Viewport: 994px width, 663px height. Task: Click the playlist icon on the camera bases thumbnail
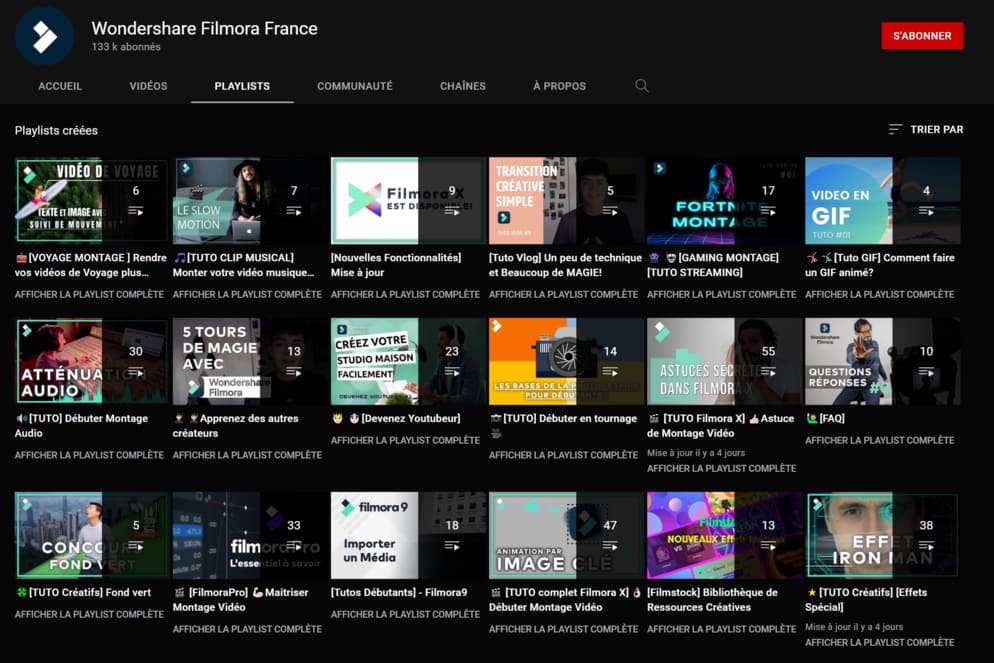click(x=610, y=372)
